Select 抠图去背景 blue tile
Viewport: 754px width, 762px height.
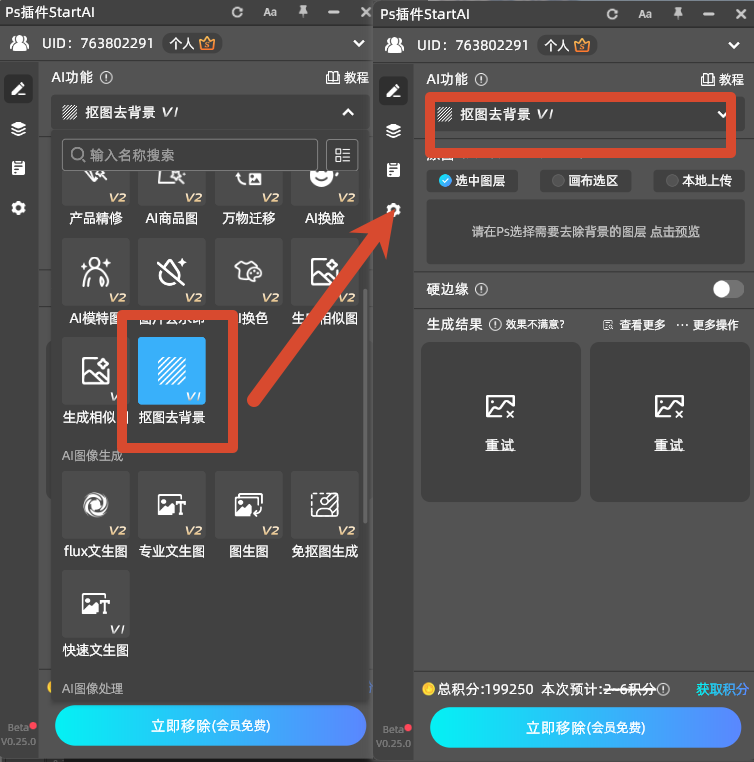click(x=171, y=370)
